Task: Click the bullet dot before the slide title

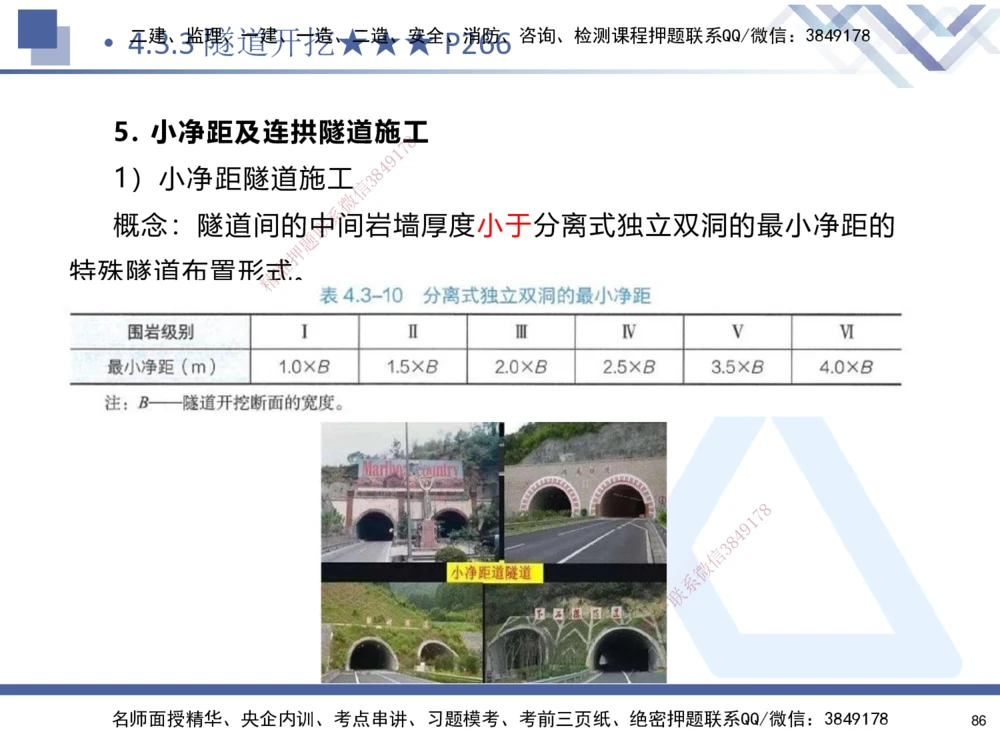Action: coord(110,44)
